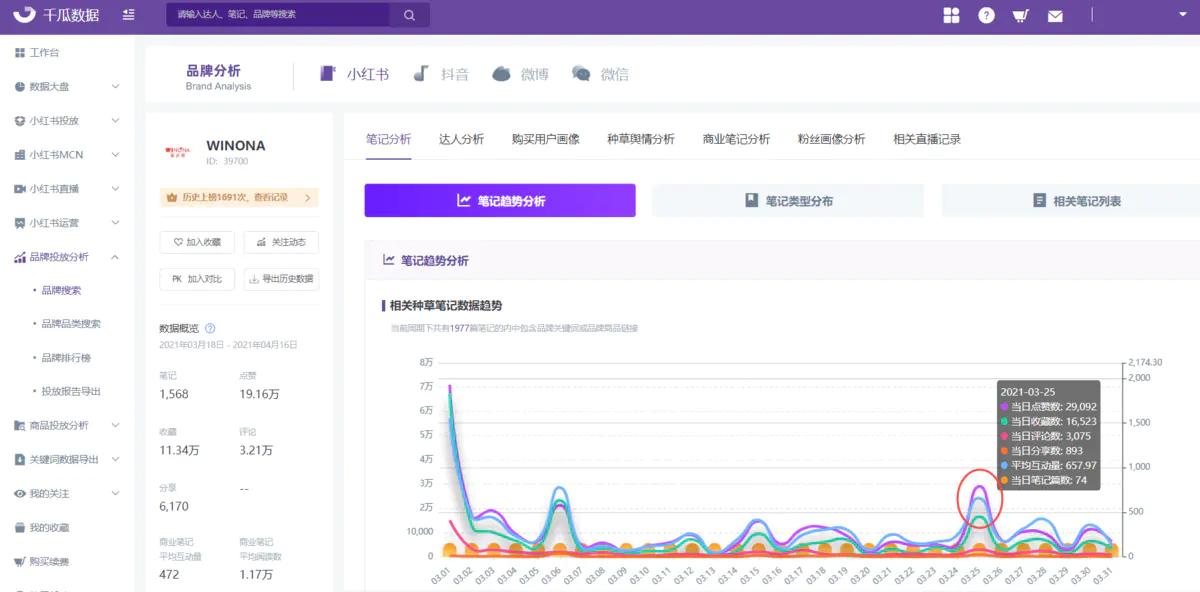Click the 品牌投放分析 chart icon
This screenshot has width=1200, height=592.
20,257
